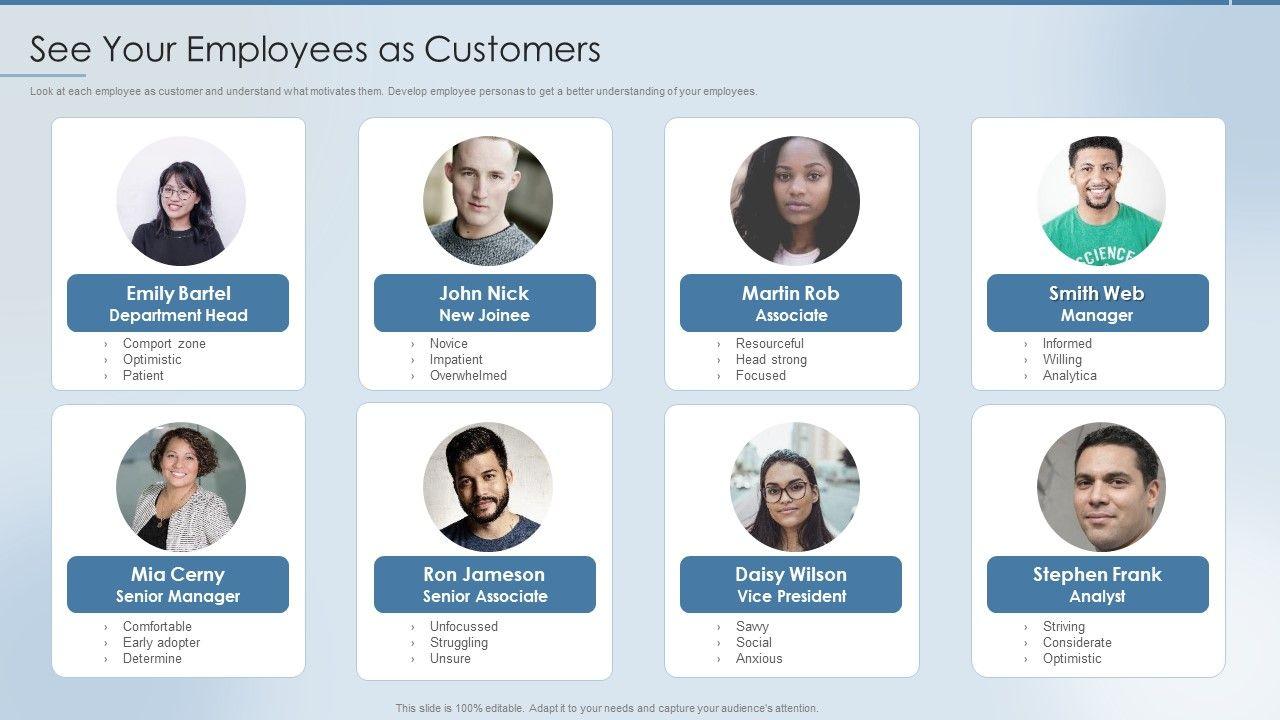Select the "Unsure" trait
The width and height of the screenshot is (1280, 720).
450,658
